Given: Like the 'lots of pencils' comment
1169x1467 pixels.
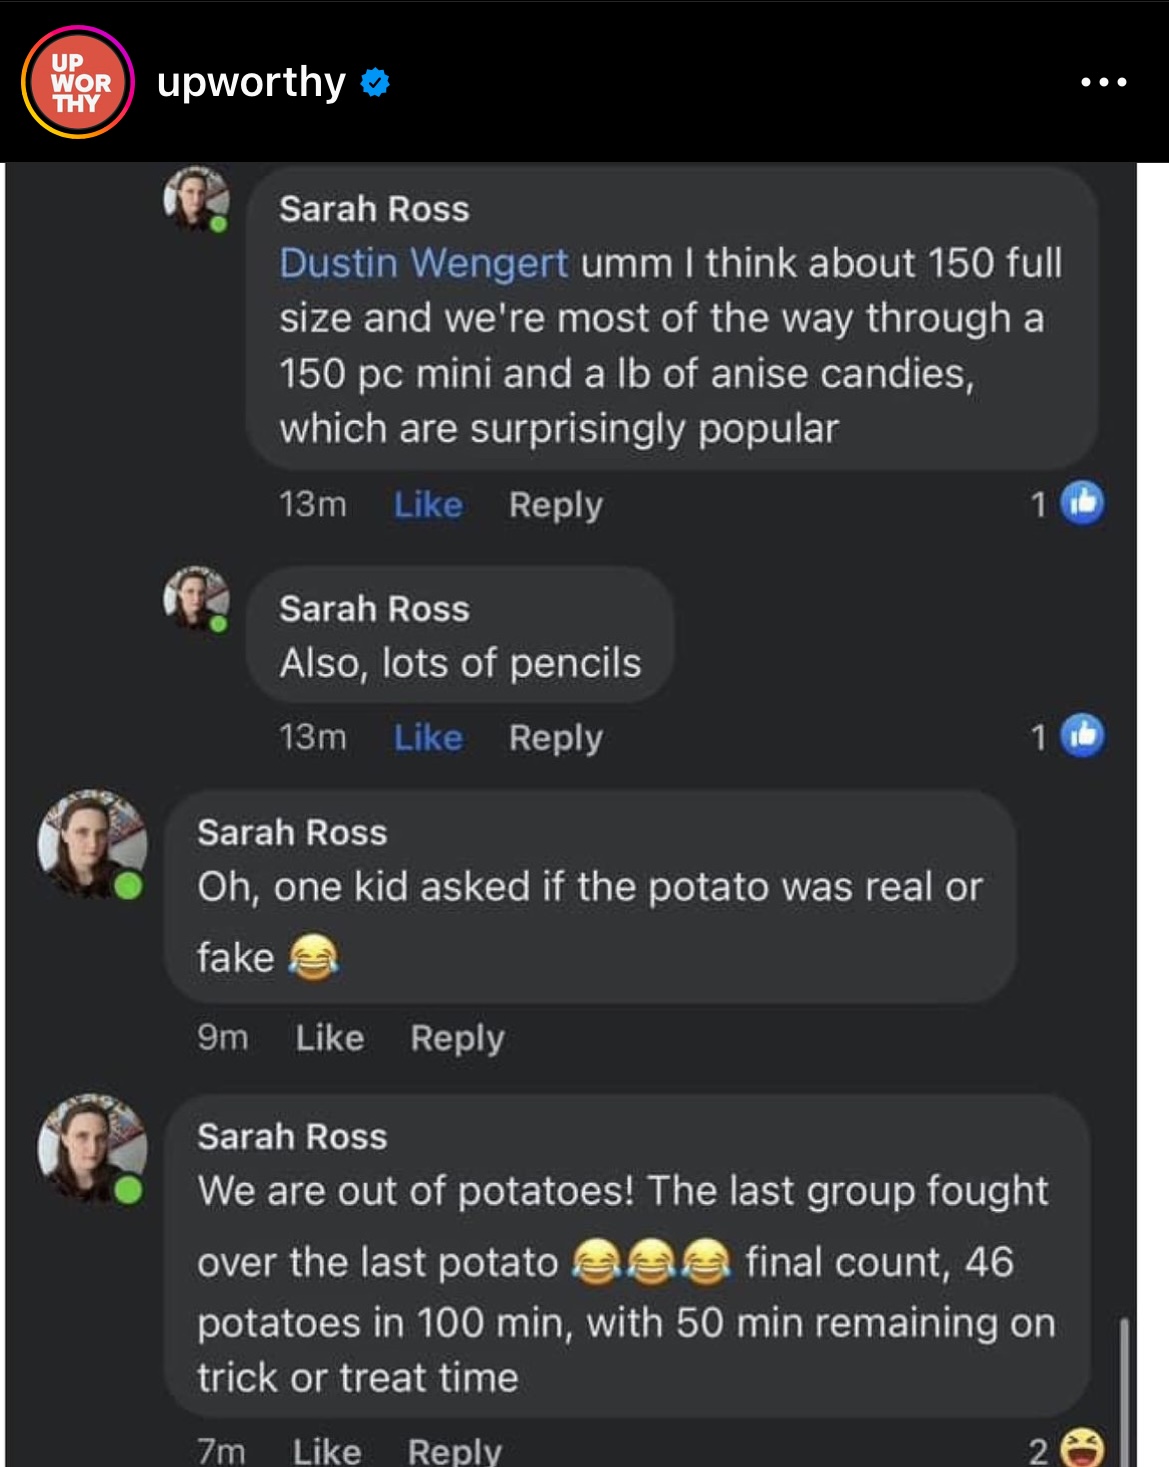Looking at the screenshot, I should 428,738.
